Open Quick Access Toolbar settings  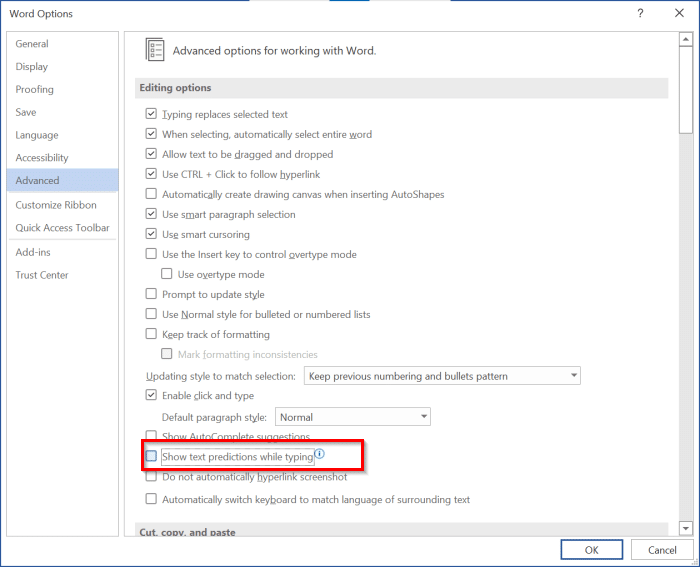pyautogui.click(x=62, y=228)
